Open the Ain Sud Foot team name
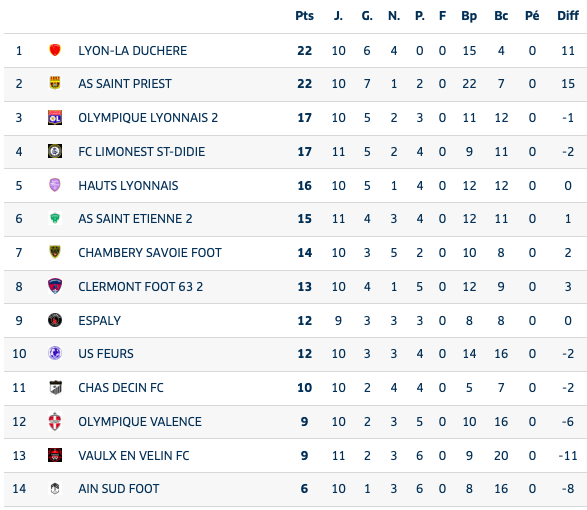Screen dimensions: 587x510 coord(119,489)
